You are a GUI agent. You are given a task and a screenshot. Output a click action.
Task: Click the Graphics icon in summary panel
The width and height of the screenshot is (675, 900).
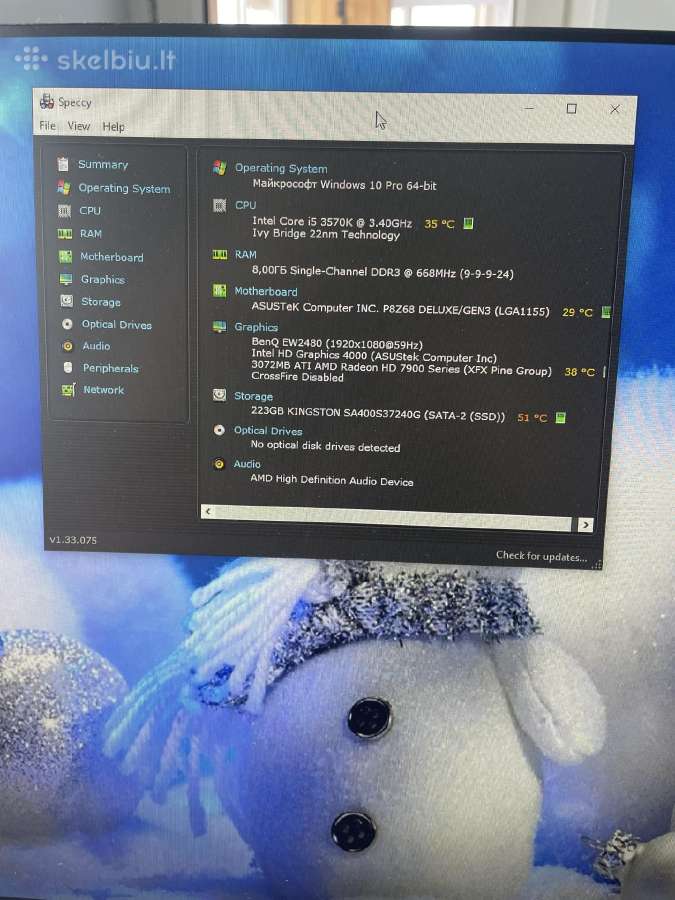click(219, 327)
